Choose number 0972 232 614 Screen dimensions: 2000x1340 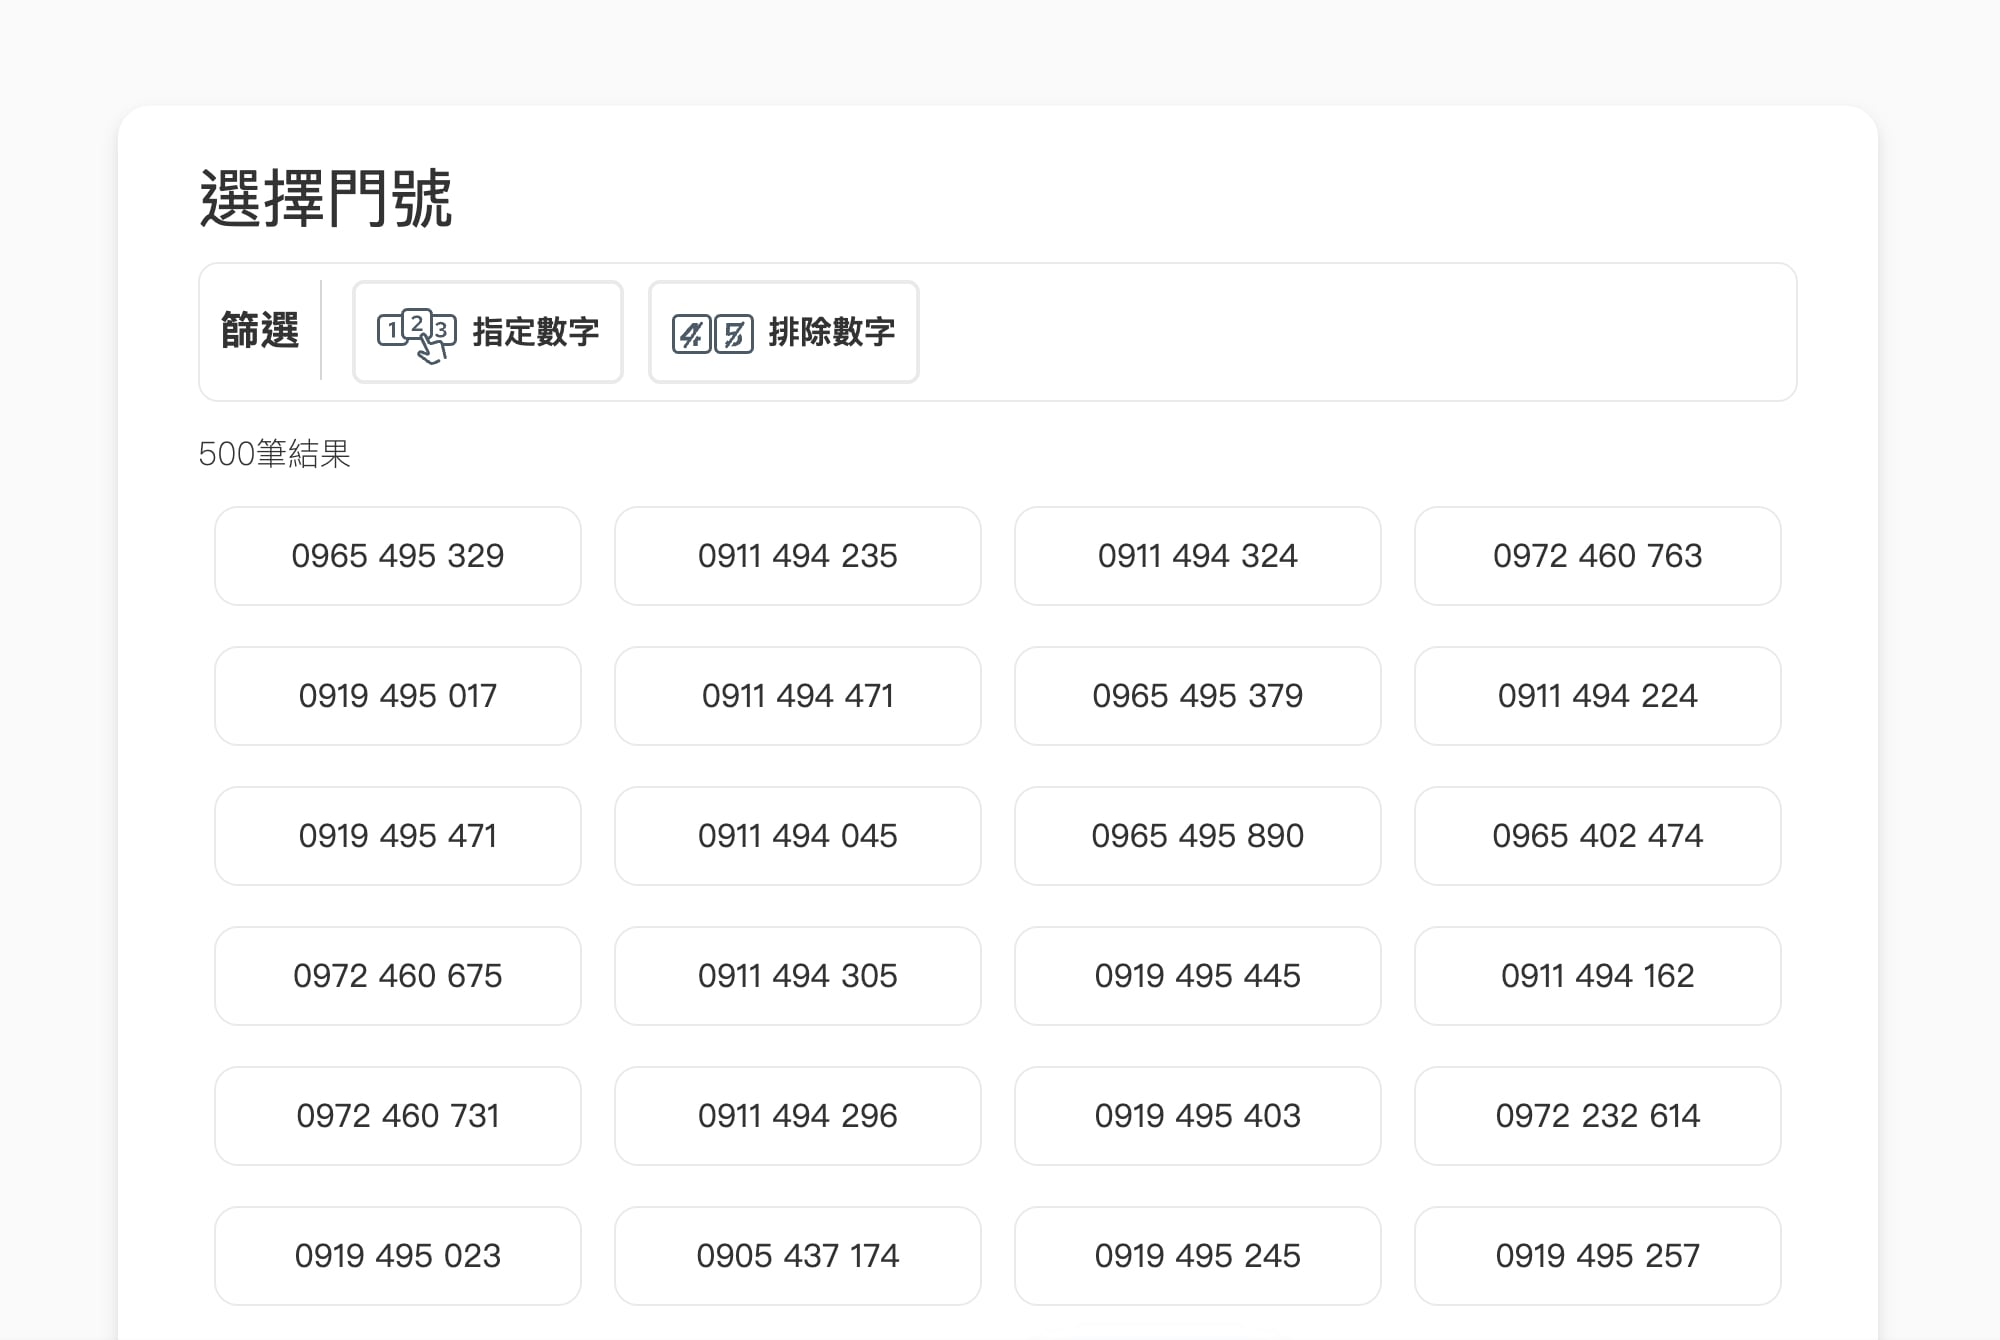(x=1598, y=1116)
